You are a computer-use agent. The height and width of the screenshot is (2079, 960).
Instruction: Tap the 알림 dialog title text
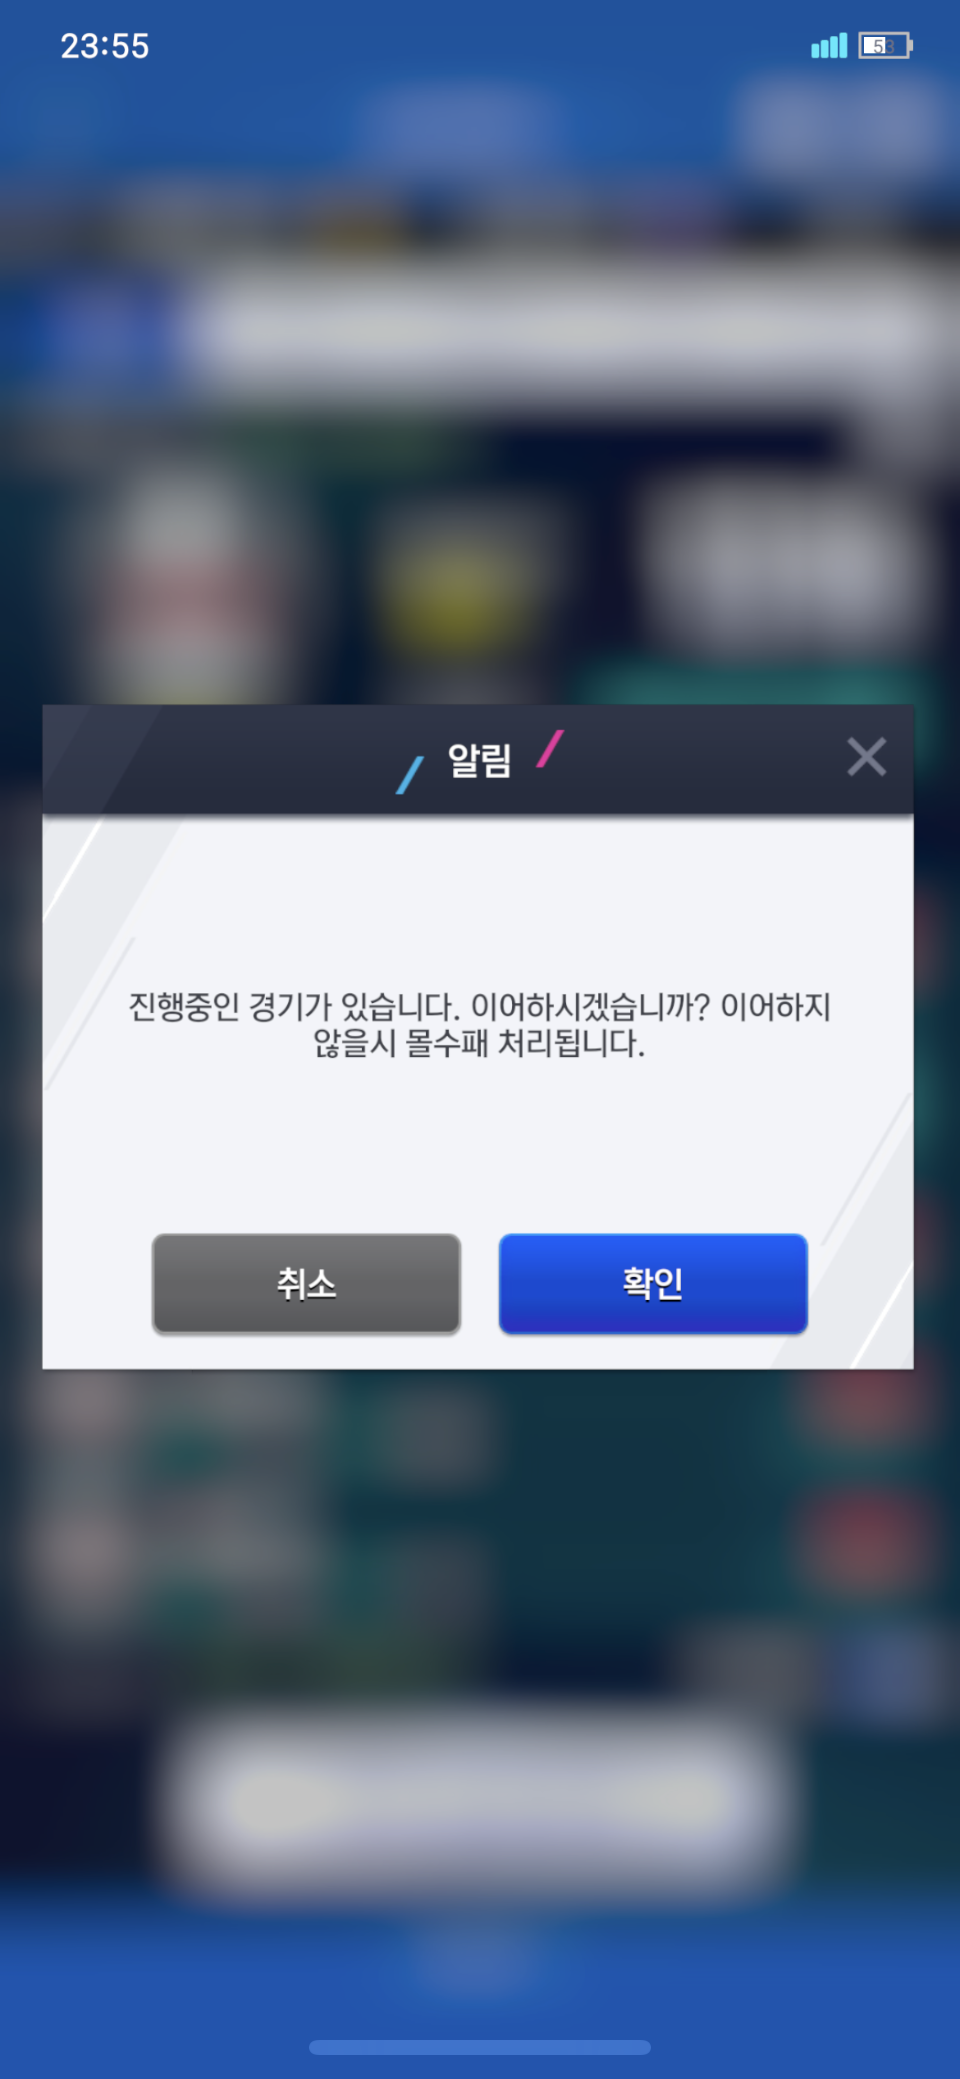pyautogui.click(x=480, y=760)
